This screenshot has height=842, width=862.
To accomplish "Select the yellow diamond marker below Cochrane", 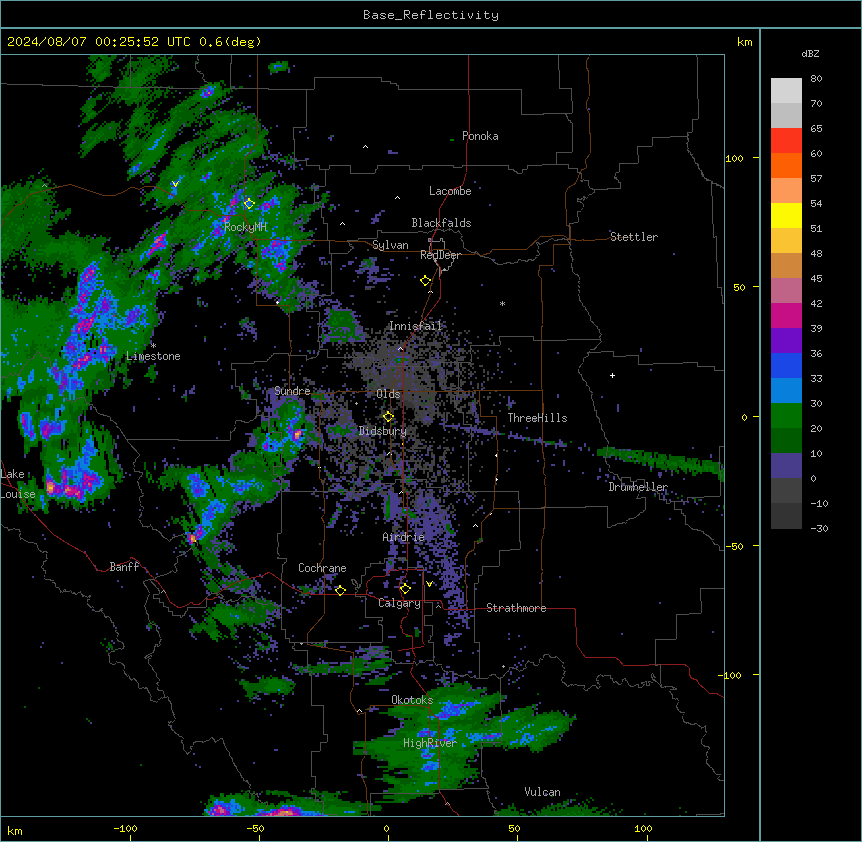I will (x=340, y=590).
